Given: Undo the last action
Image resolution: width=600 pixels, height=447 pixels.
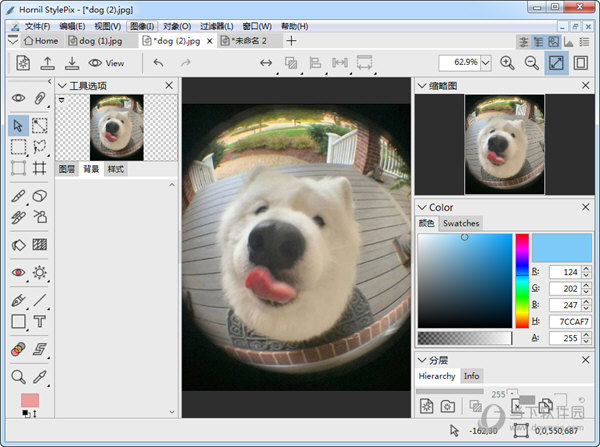Looking at the screenshot, I should click(158, 62).
